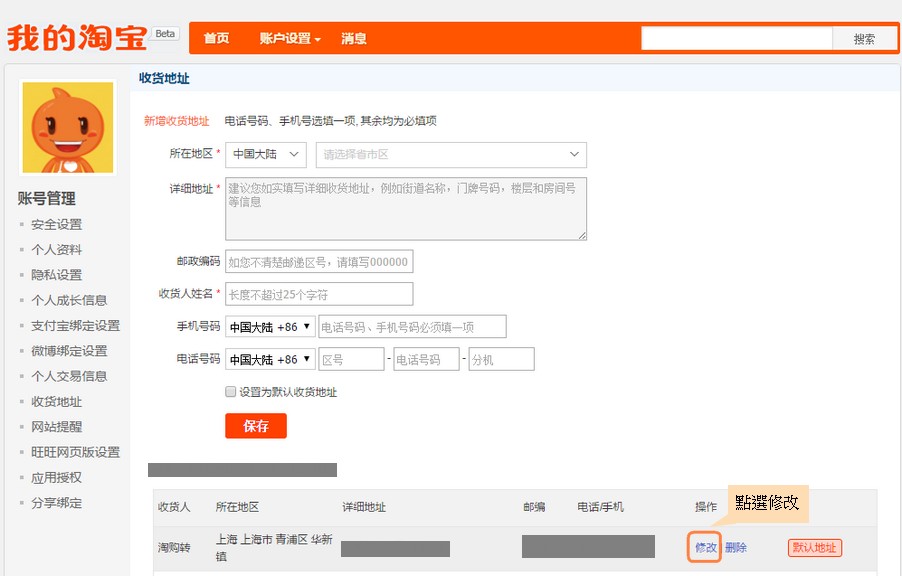Open 收货地址 in the sidebar
Viewport: 902px width, 576px height.
tap(56, 402)
